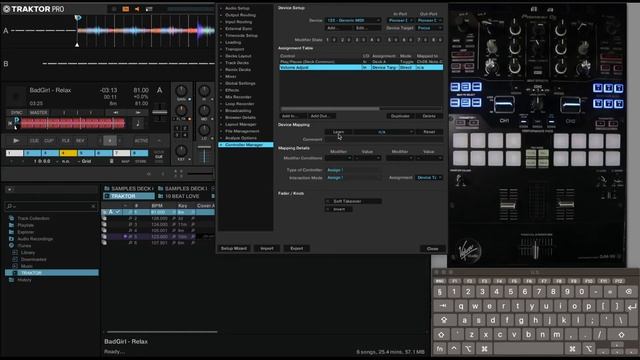Click Export button in preferences
Screen dimensions: 640x360
[297, 248]
